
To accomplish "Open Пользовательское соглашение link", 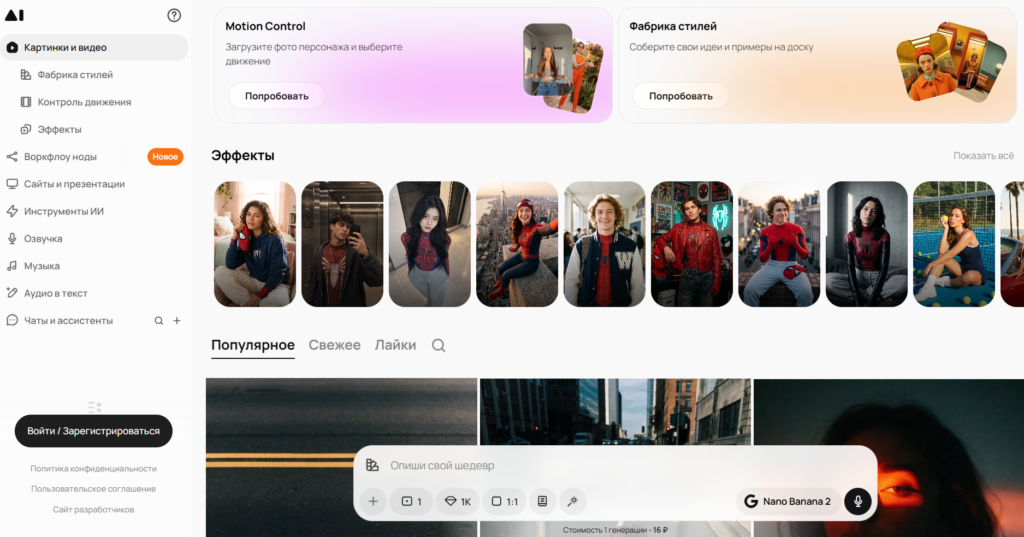I will click(93, 489).
